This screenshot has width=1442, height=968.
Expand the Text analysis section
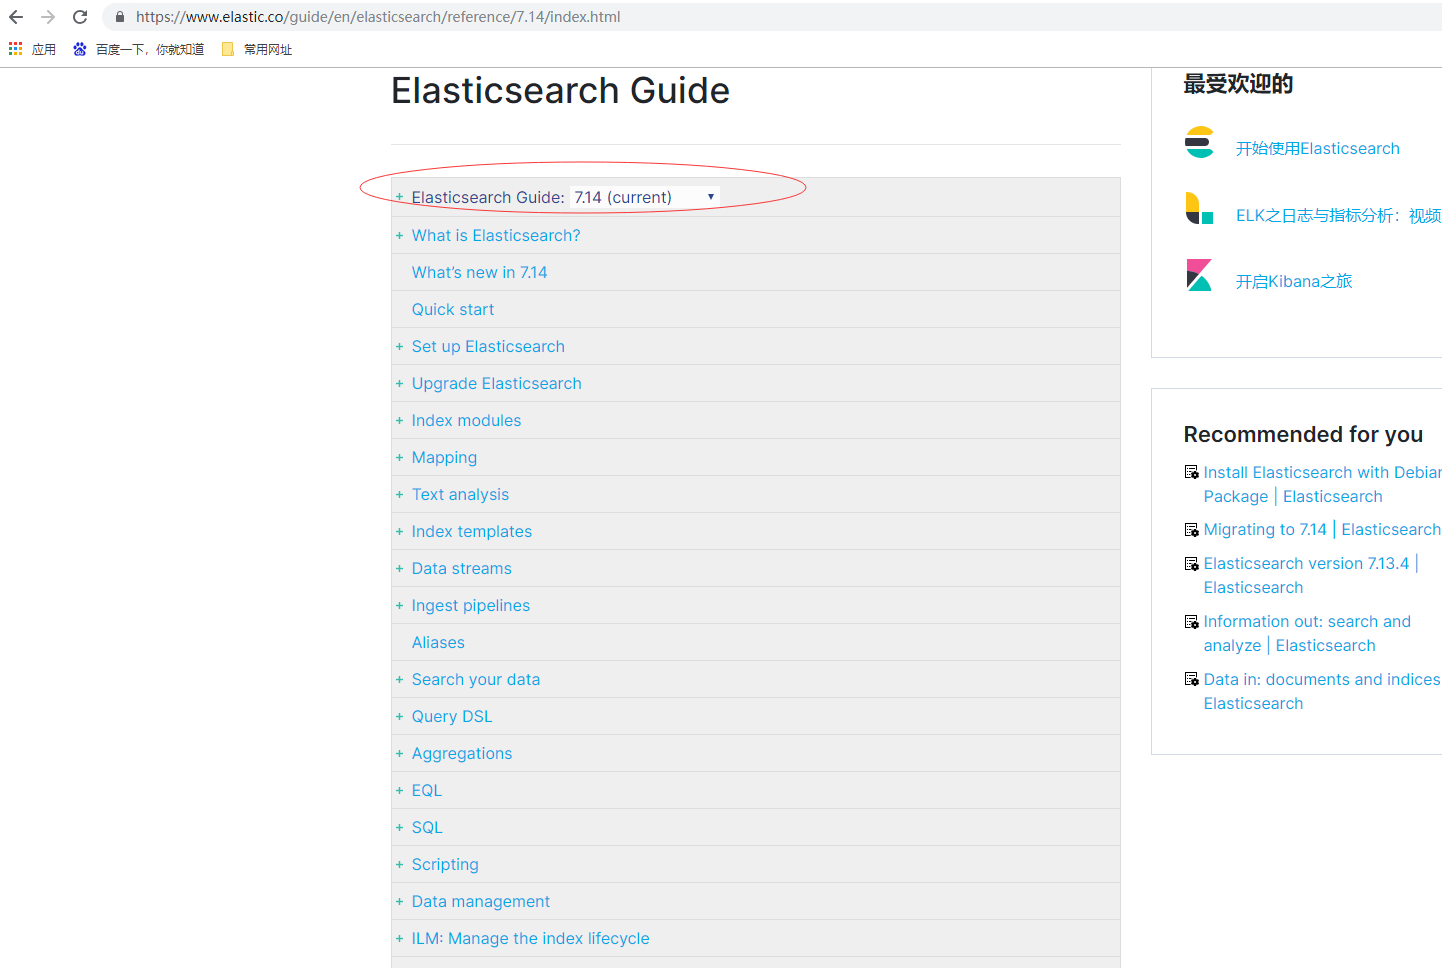pos(399,495)
